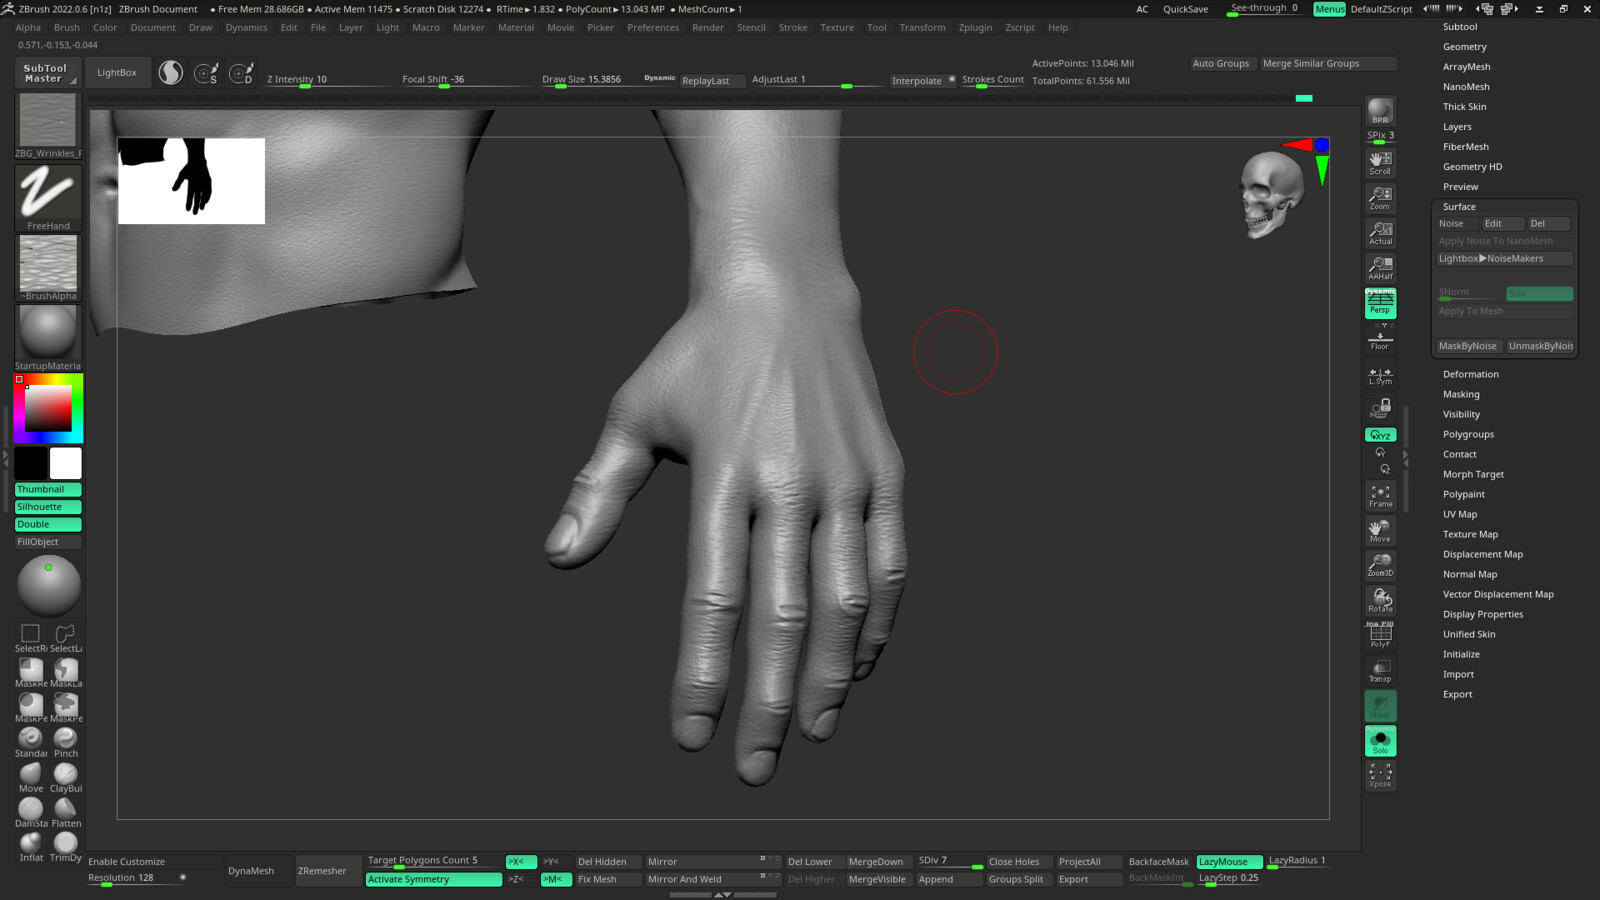
Task: Collapse the Surface subpalette
Action: (x=1459, y=207)
